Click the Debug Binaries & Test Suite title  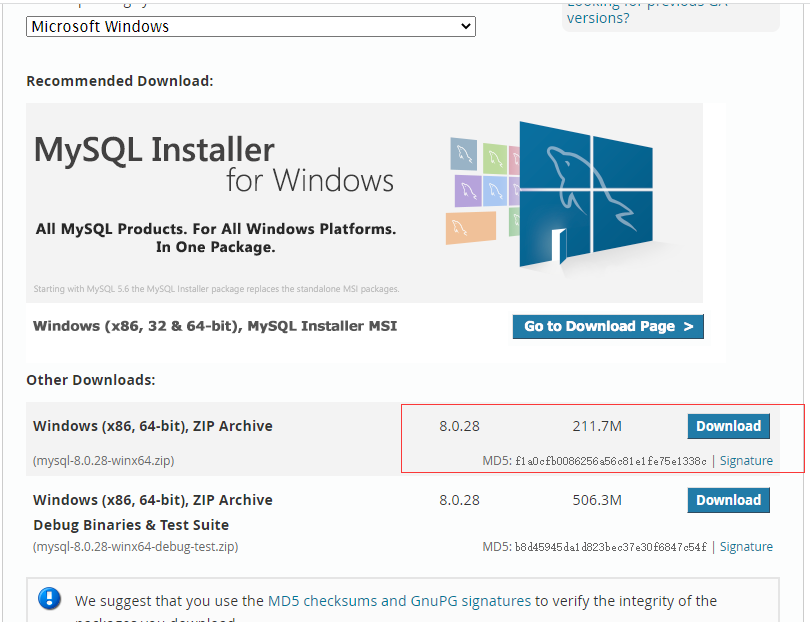pos(131,525)
